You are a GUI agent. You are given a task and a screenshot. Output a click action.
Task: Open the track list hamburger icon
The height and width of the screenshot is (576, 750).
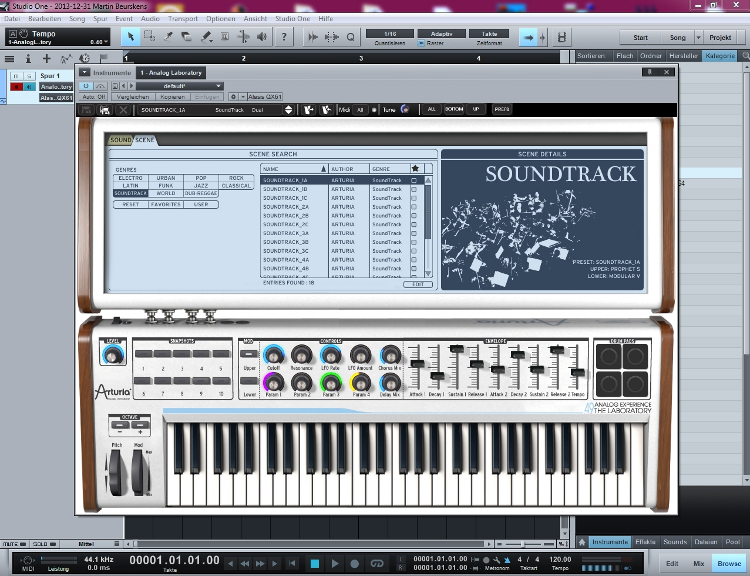pos(9,58)
